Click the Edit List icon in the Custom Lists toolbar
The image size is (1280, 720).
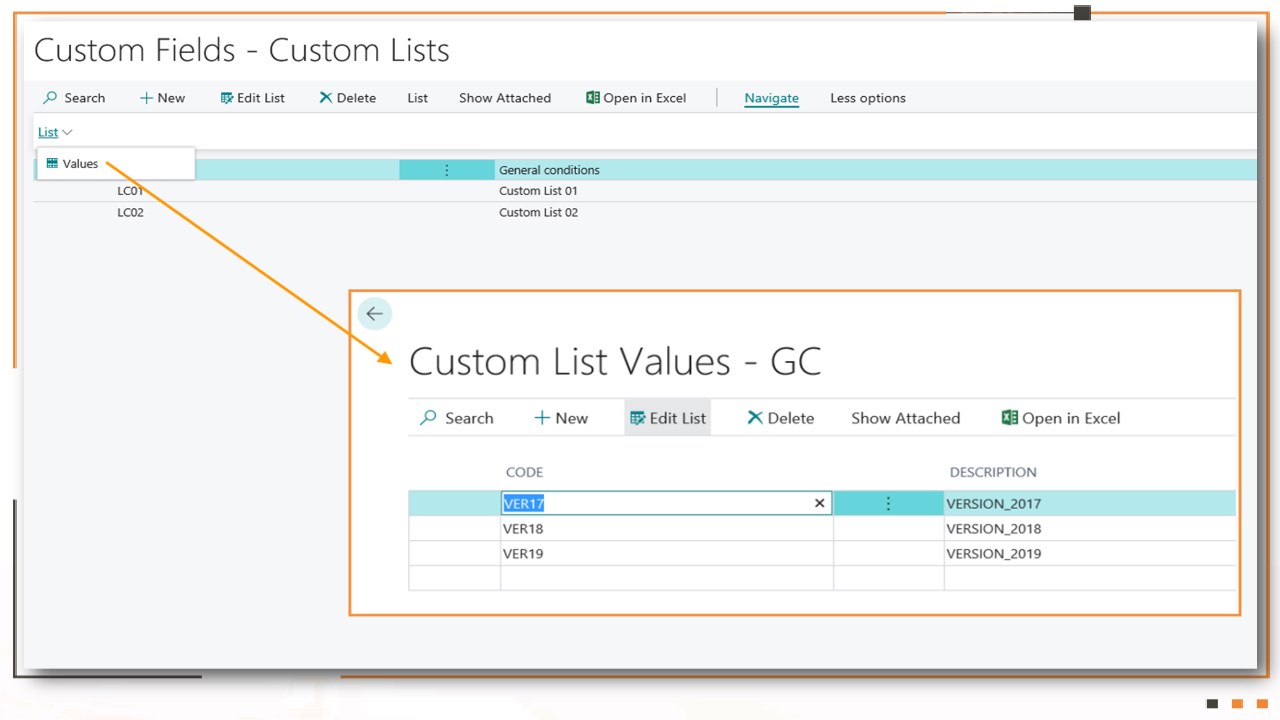227,98
